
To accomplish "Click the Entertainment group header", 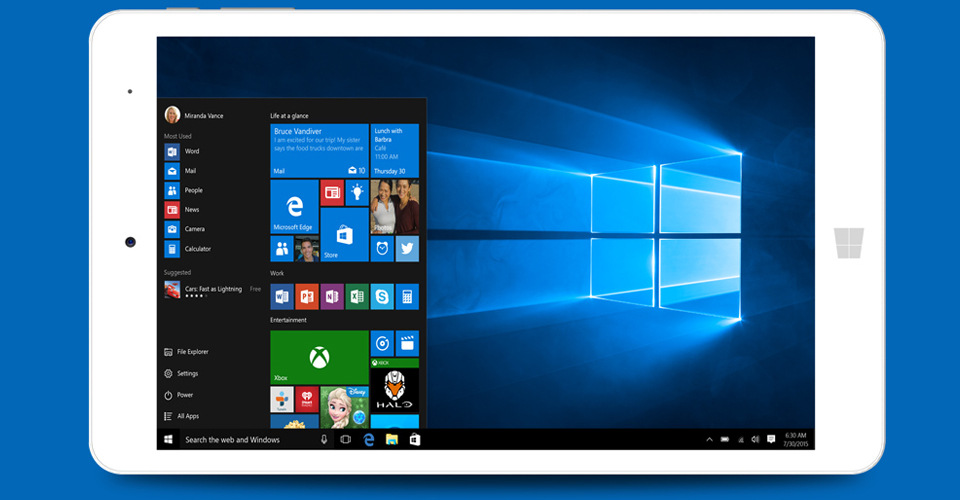I will click(288, 320).
